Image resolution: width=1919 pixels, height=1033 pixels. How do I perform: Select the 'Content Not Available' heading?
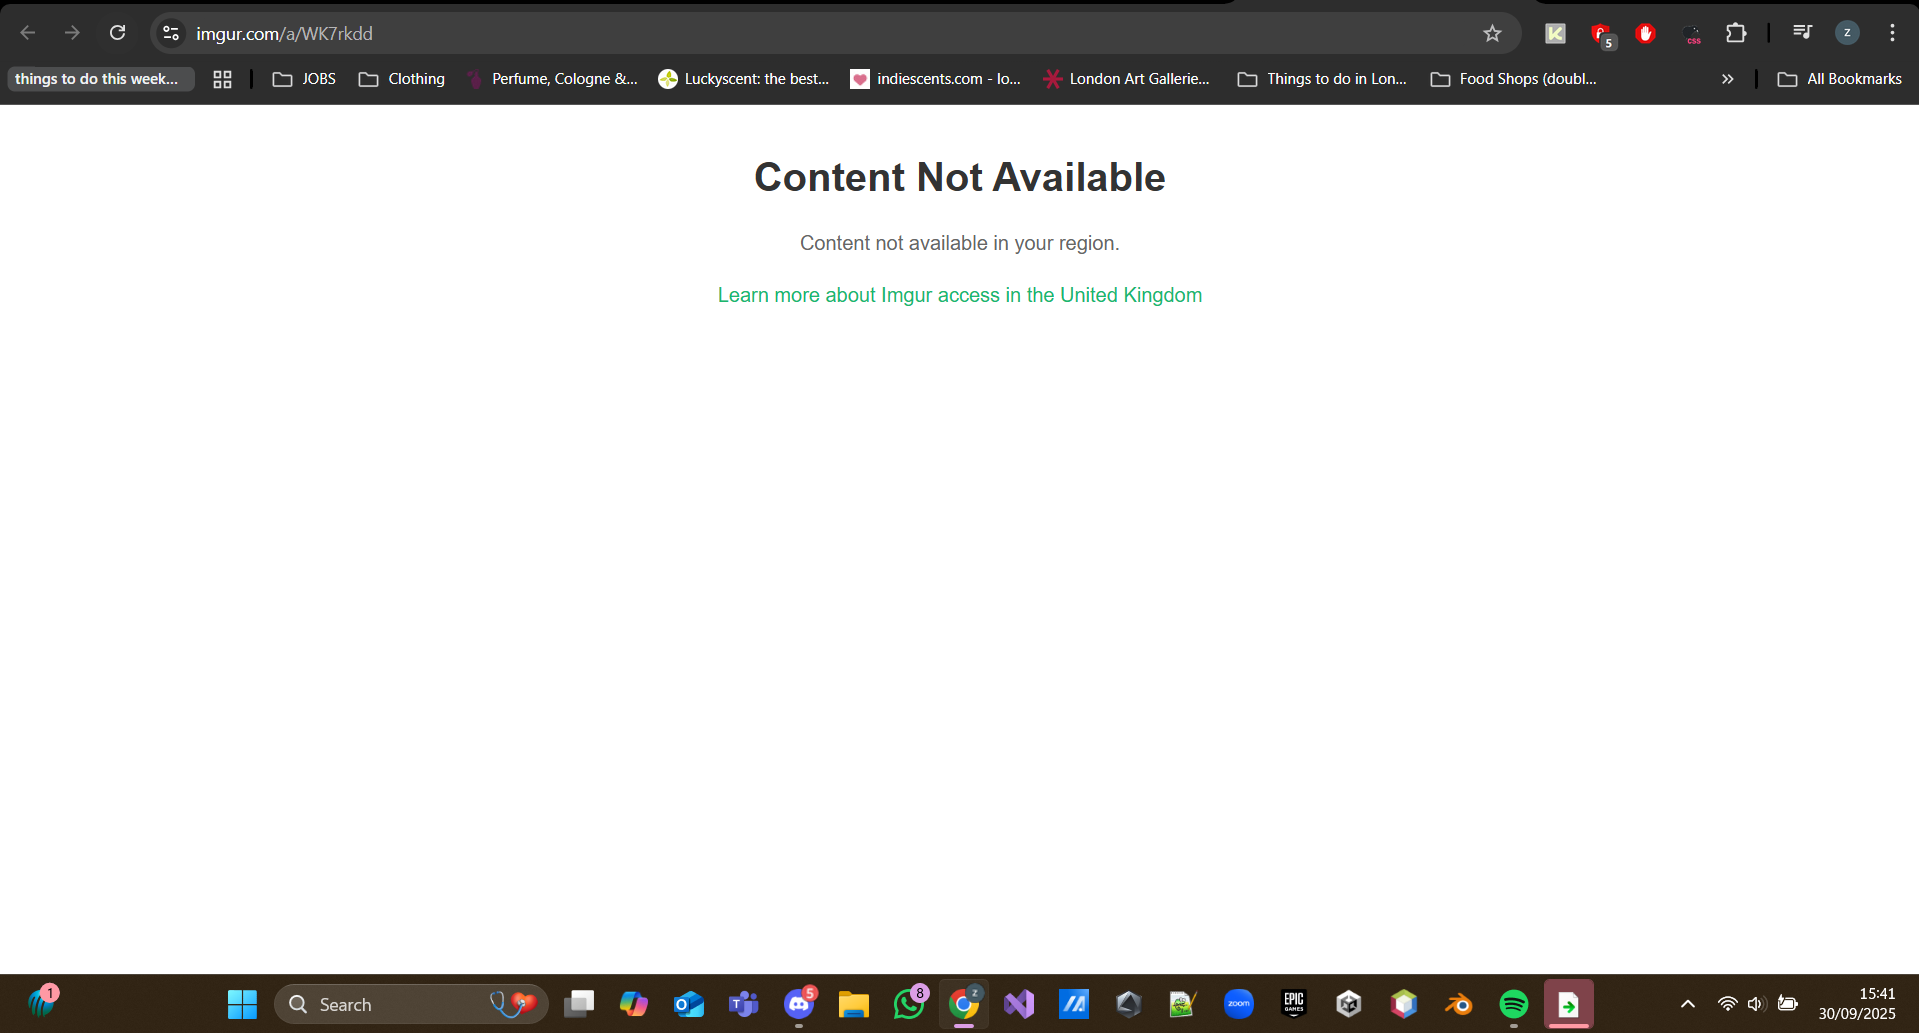point(960,177)
